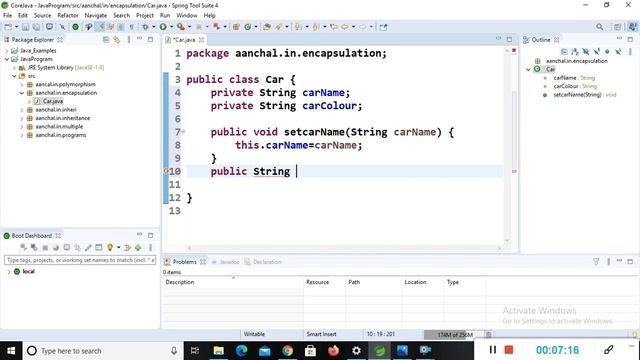Select aanchal.in.programs package
640x360 pixels.
tap(61, 135)
